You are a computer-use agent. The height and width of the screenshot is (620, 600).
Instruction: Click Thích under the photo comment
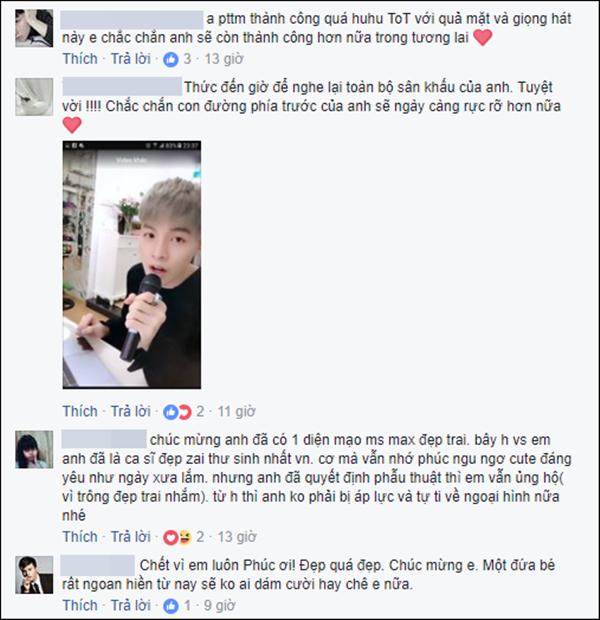pos(80,412)
